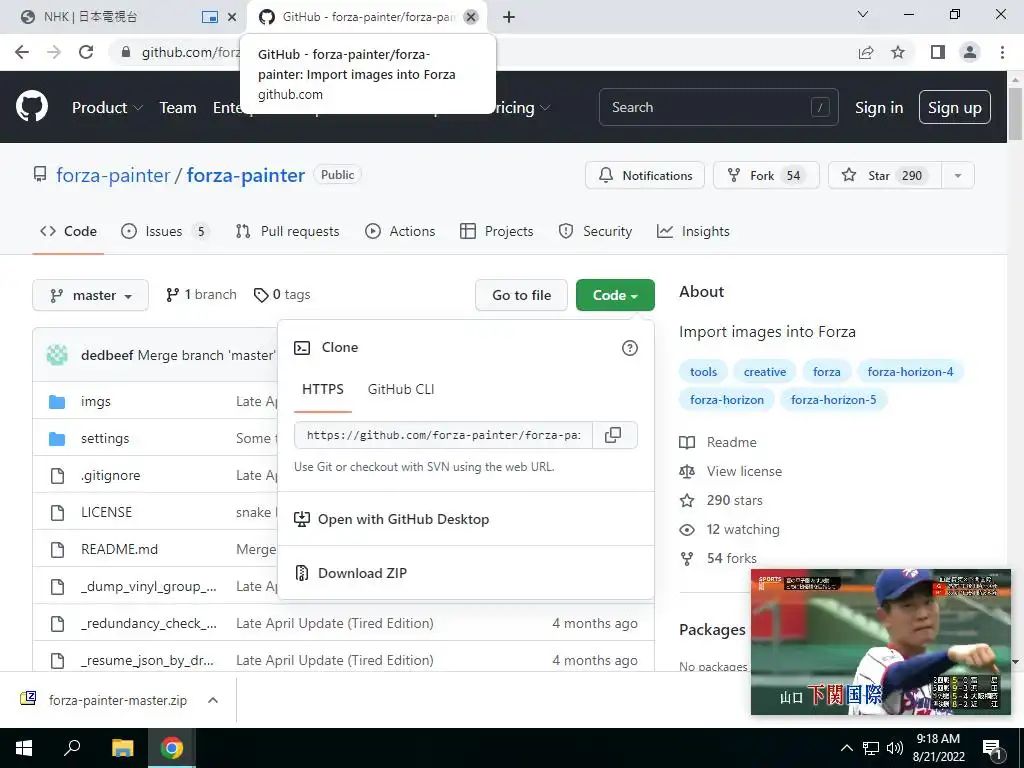Select the Code repository tab
The width and height of the screenshot is (1024, 768).
coord(68,231)
